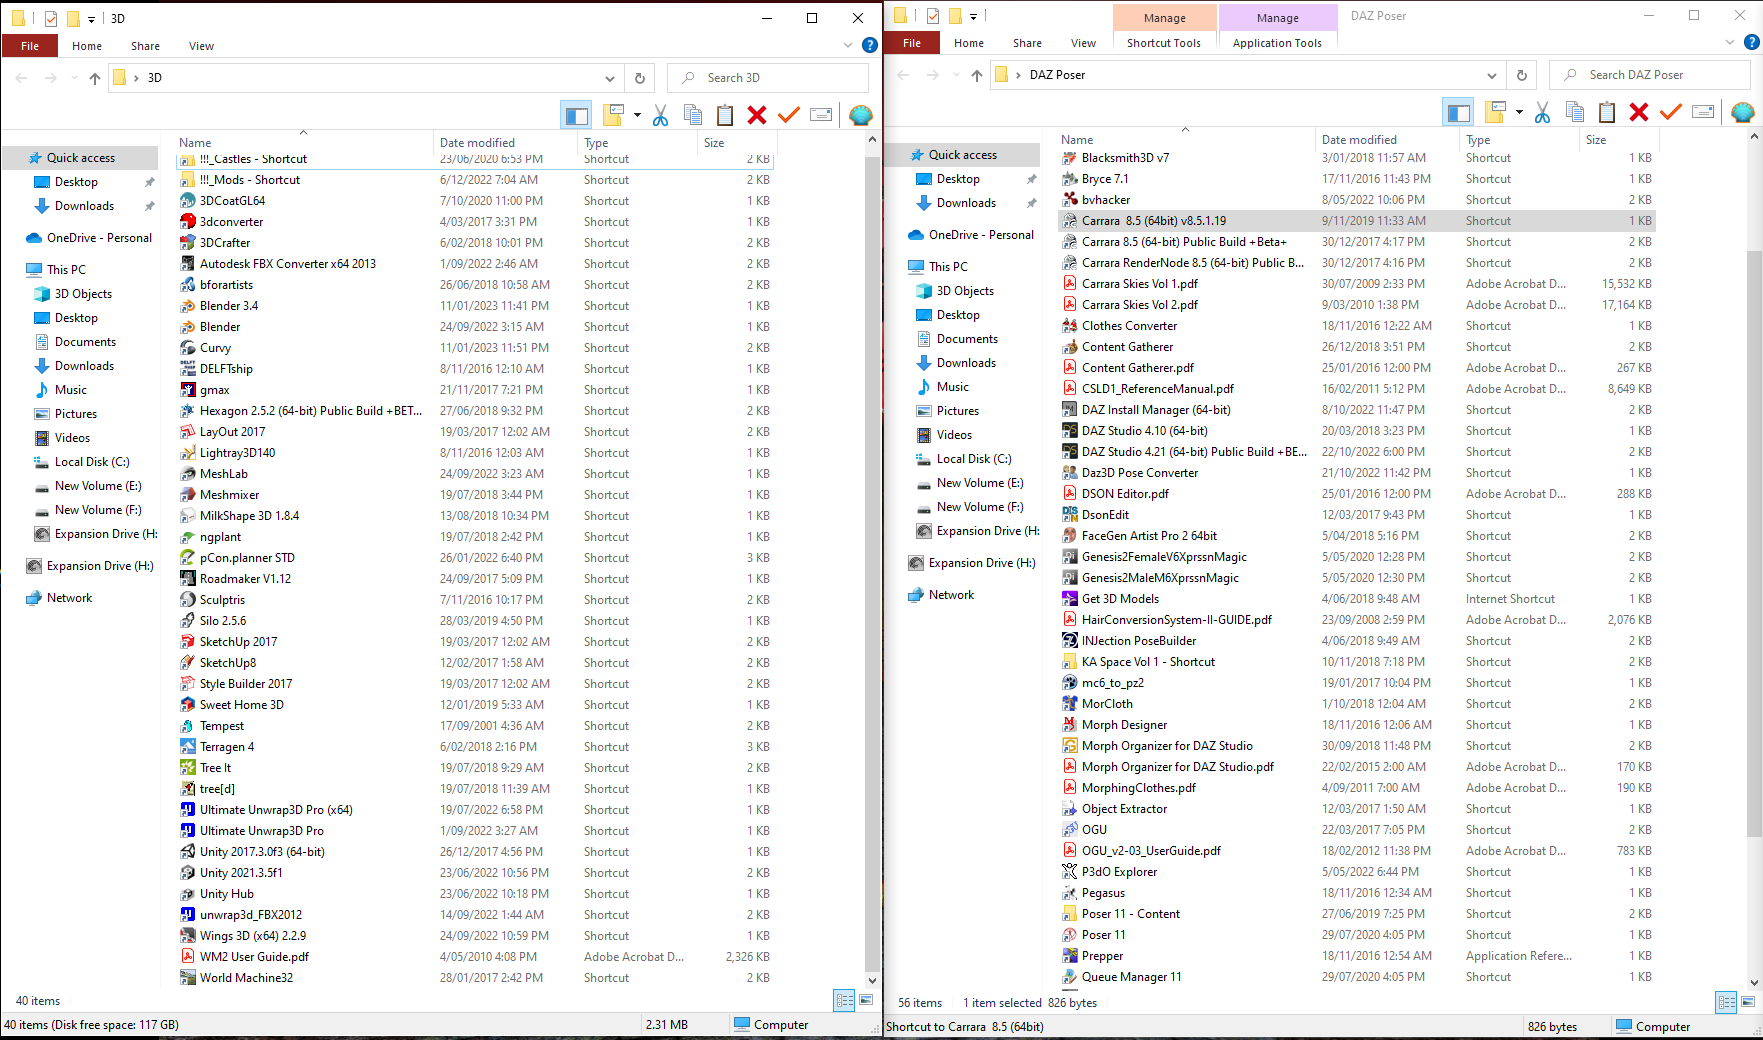Switch DAZ Poser window to large thumbnails view
The width and height of the screenshot is (1763, 1040).
tap(1748, 1001)
